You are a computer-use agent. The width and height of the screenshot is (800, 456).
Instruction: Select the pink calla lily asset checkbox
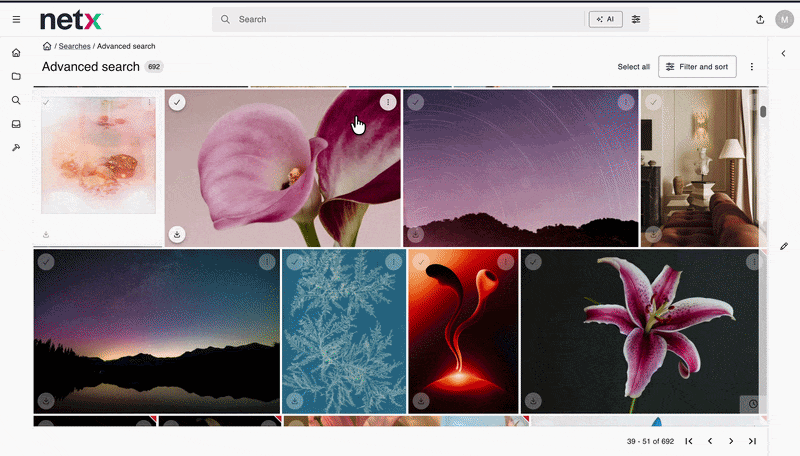[x=177, y=103]
